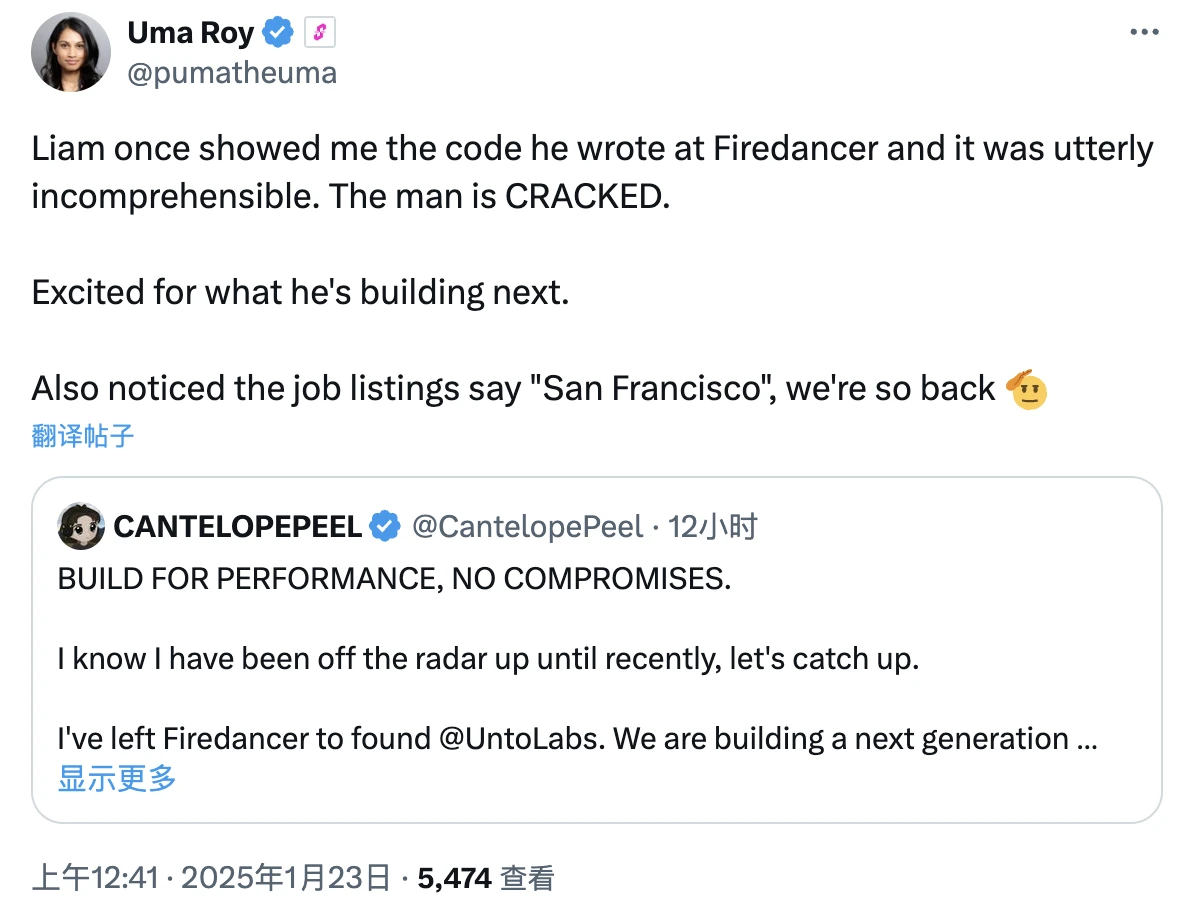Open CANTELOPEPEEL's small avatar in quoted post

click(x=81, y=526)
